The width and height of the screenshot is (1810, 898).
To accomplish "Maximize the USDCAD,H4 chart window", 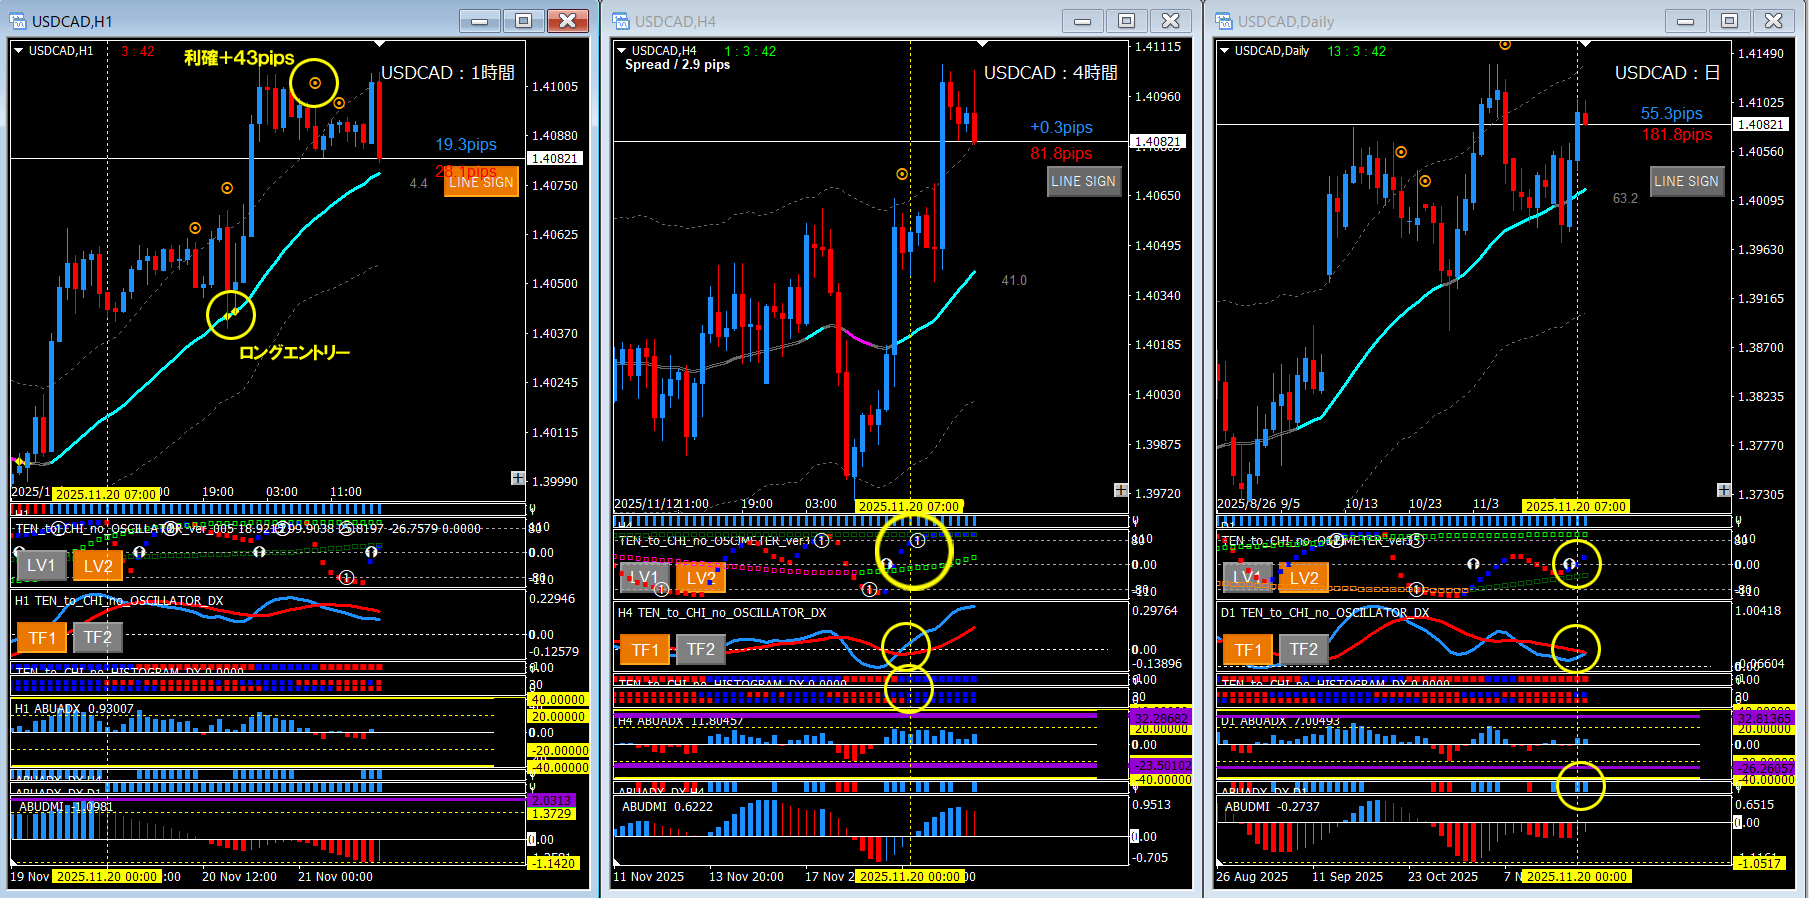I will [x=1126, y=21].
